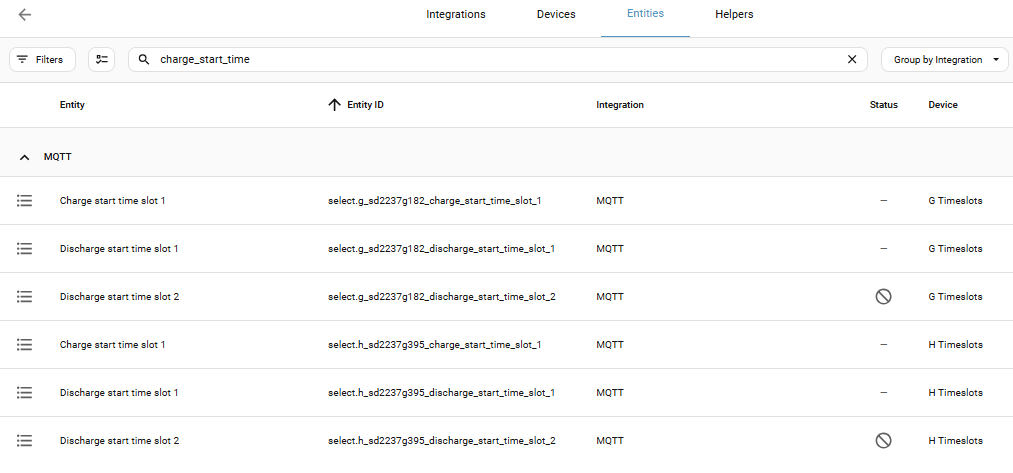Collapse the MQTT group

tap(25, 157)
